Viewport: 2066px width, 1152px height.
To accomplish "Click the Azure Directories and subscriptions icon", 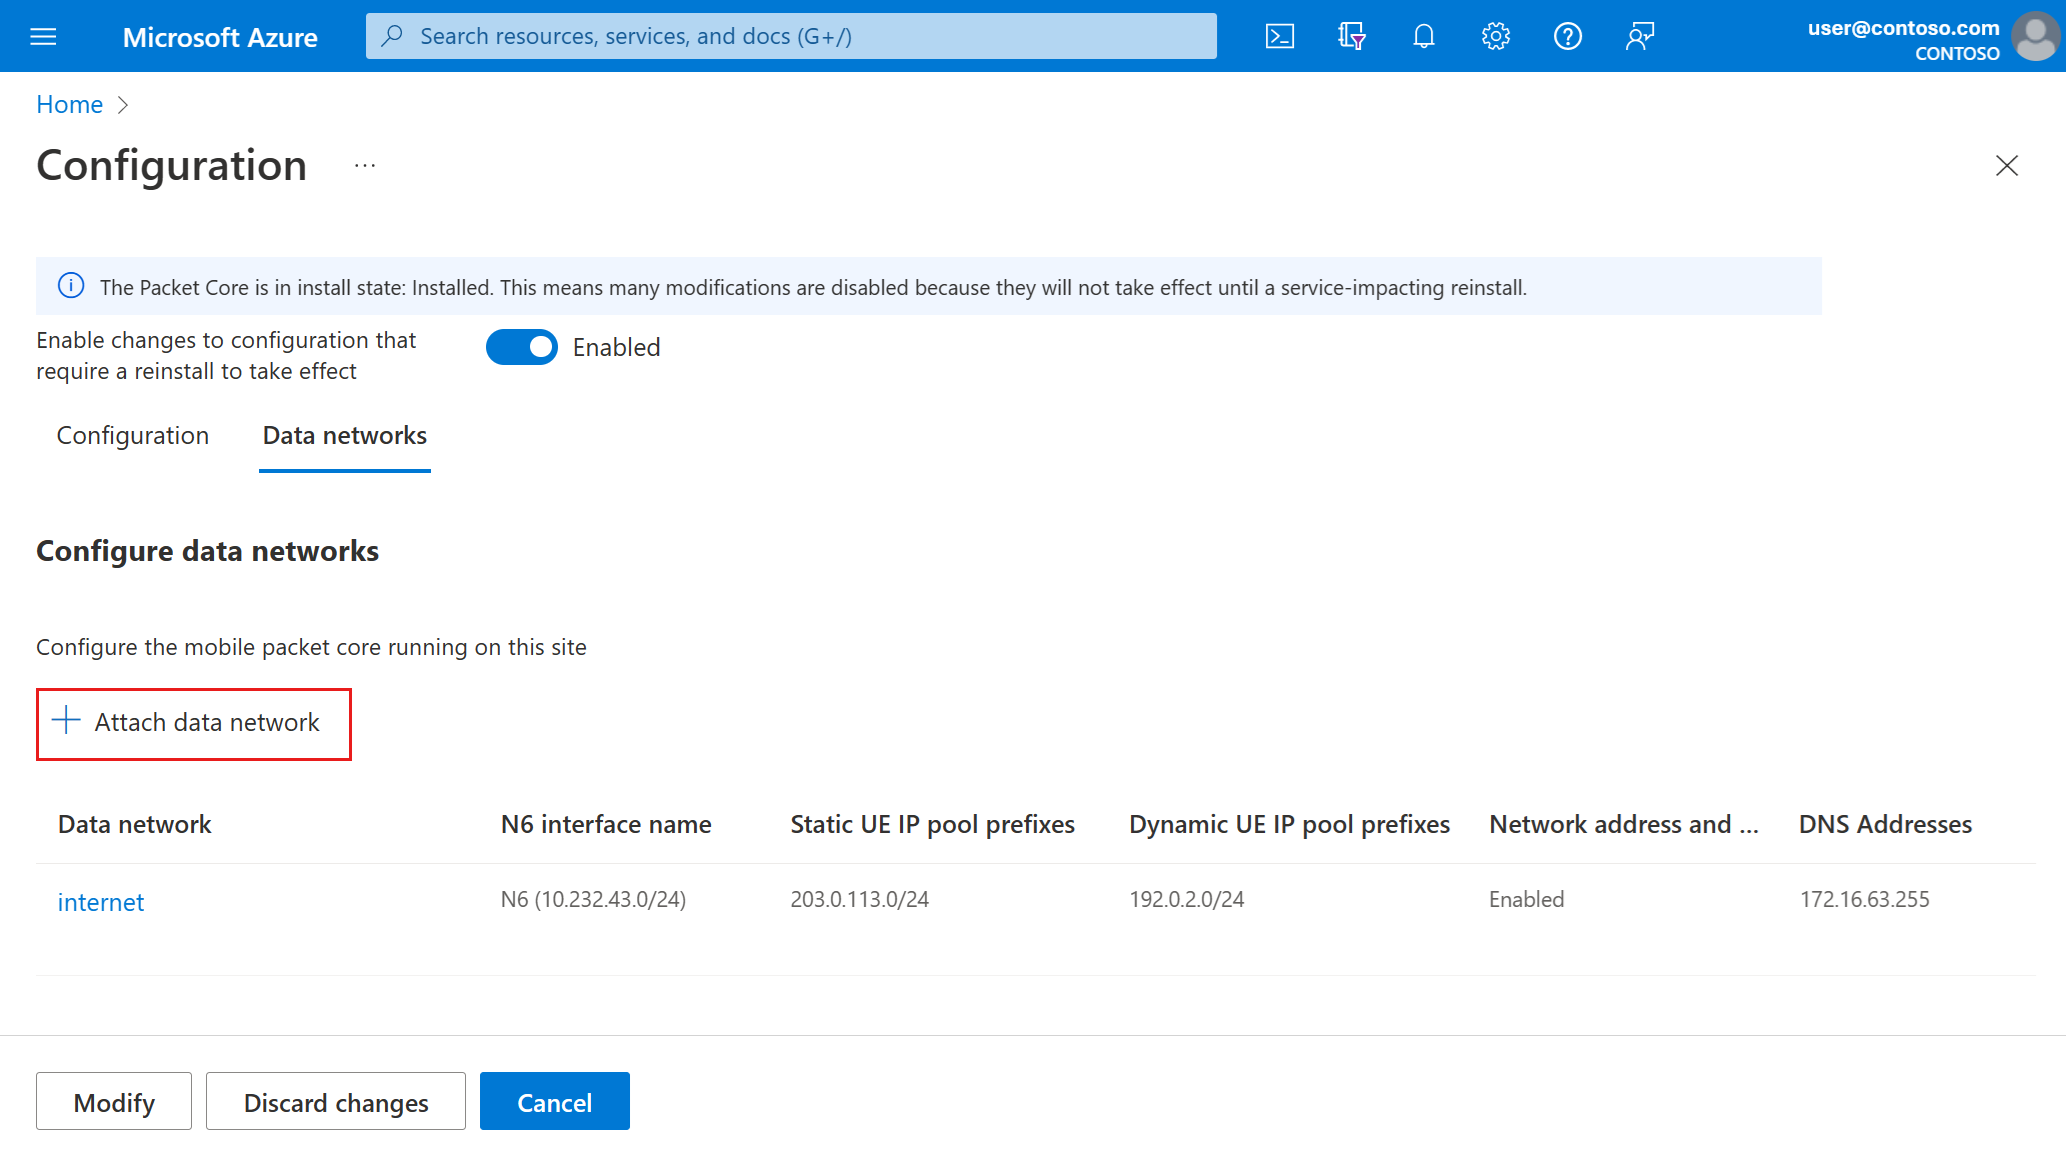I will [1349, 35].
